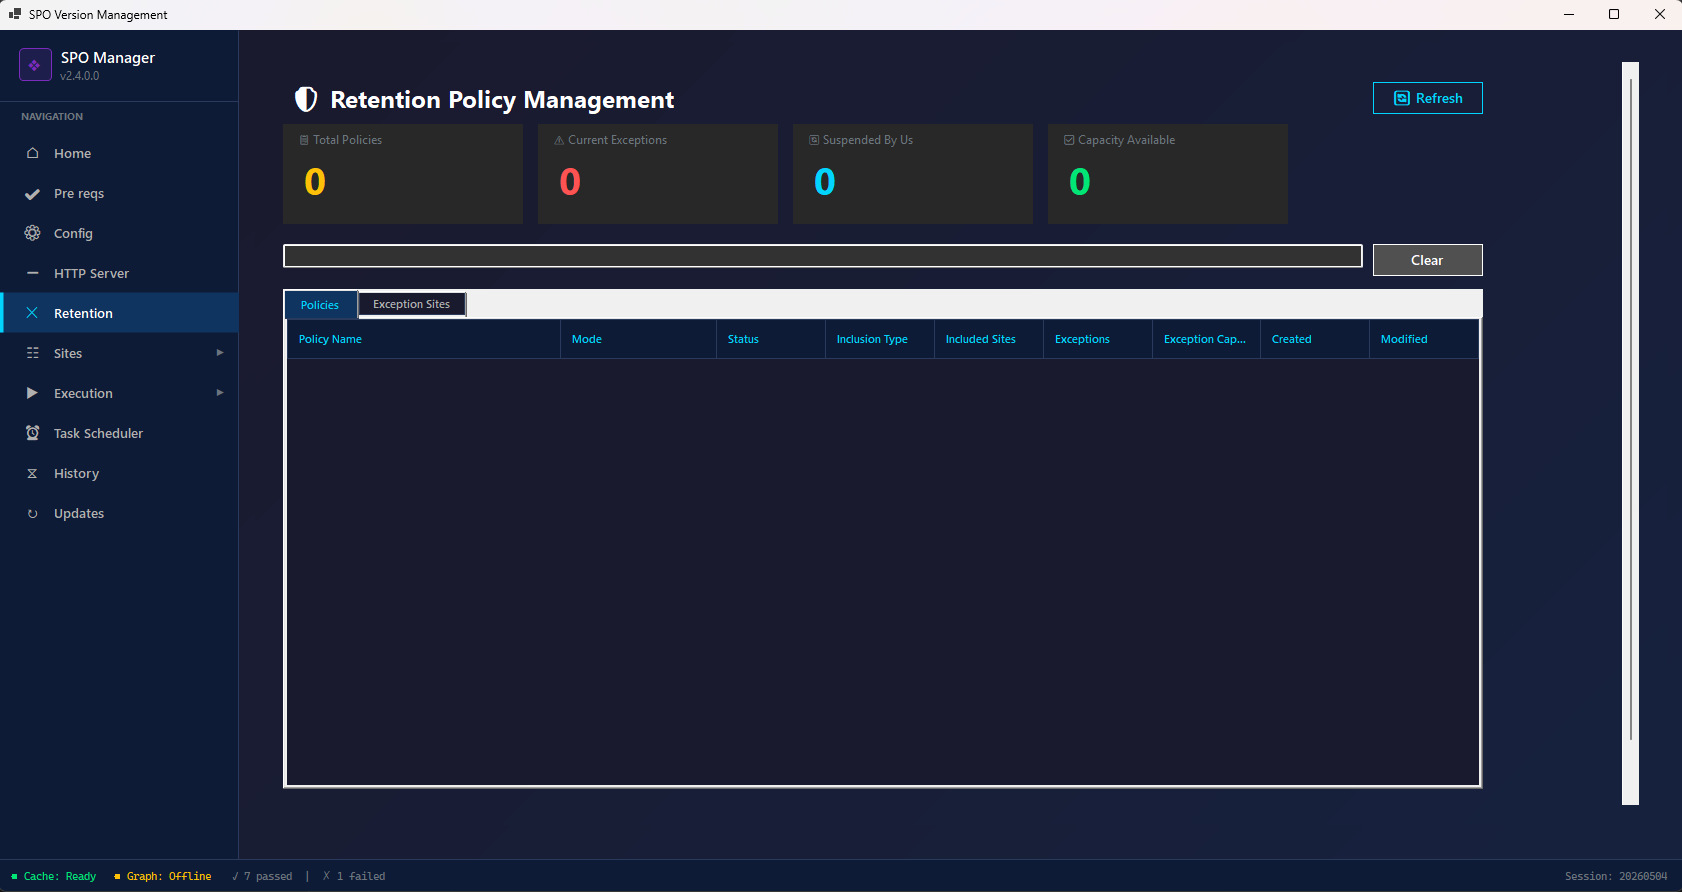The image size is (1682, 892).
Task: Go to the Pre reqs page
Action: tap(120, 193)
